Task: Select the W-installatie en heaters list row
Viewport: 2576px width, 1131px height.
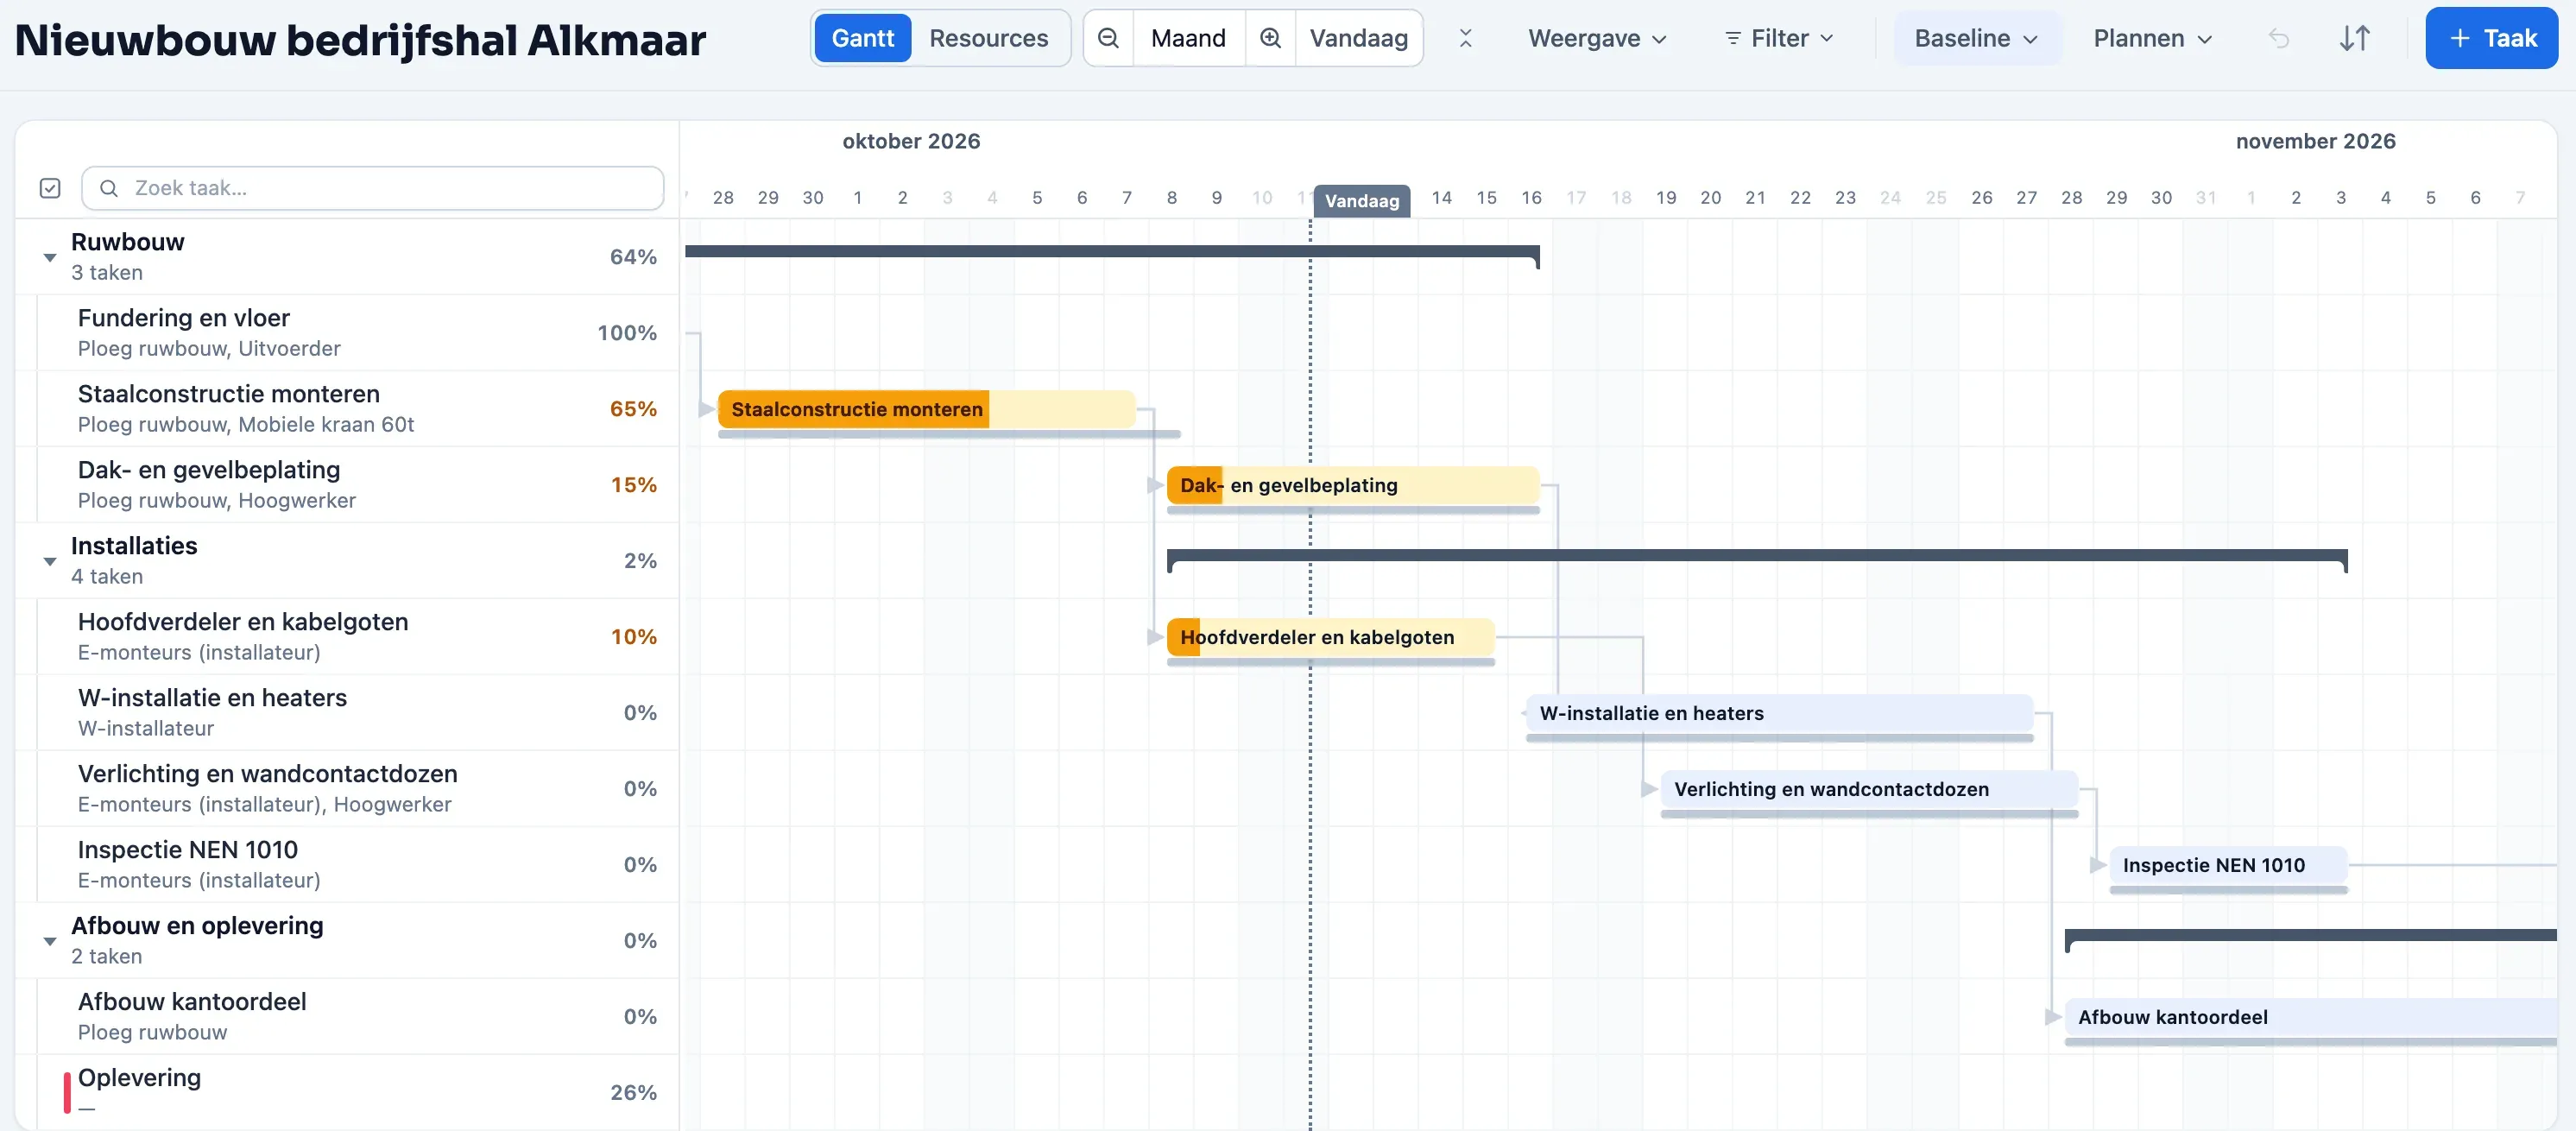Action: pyautogui.click(x=347, y=713)
